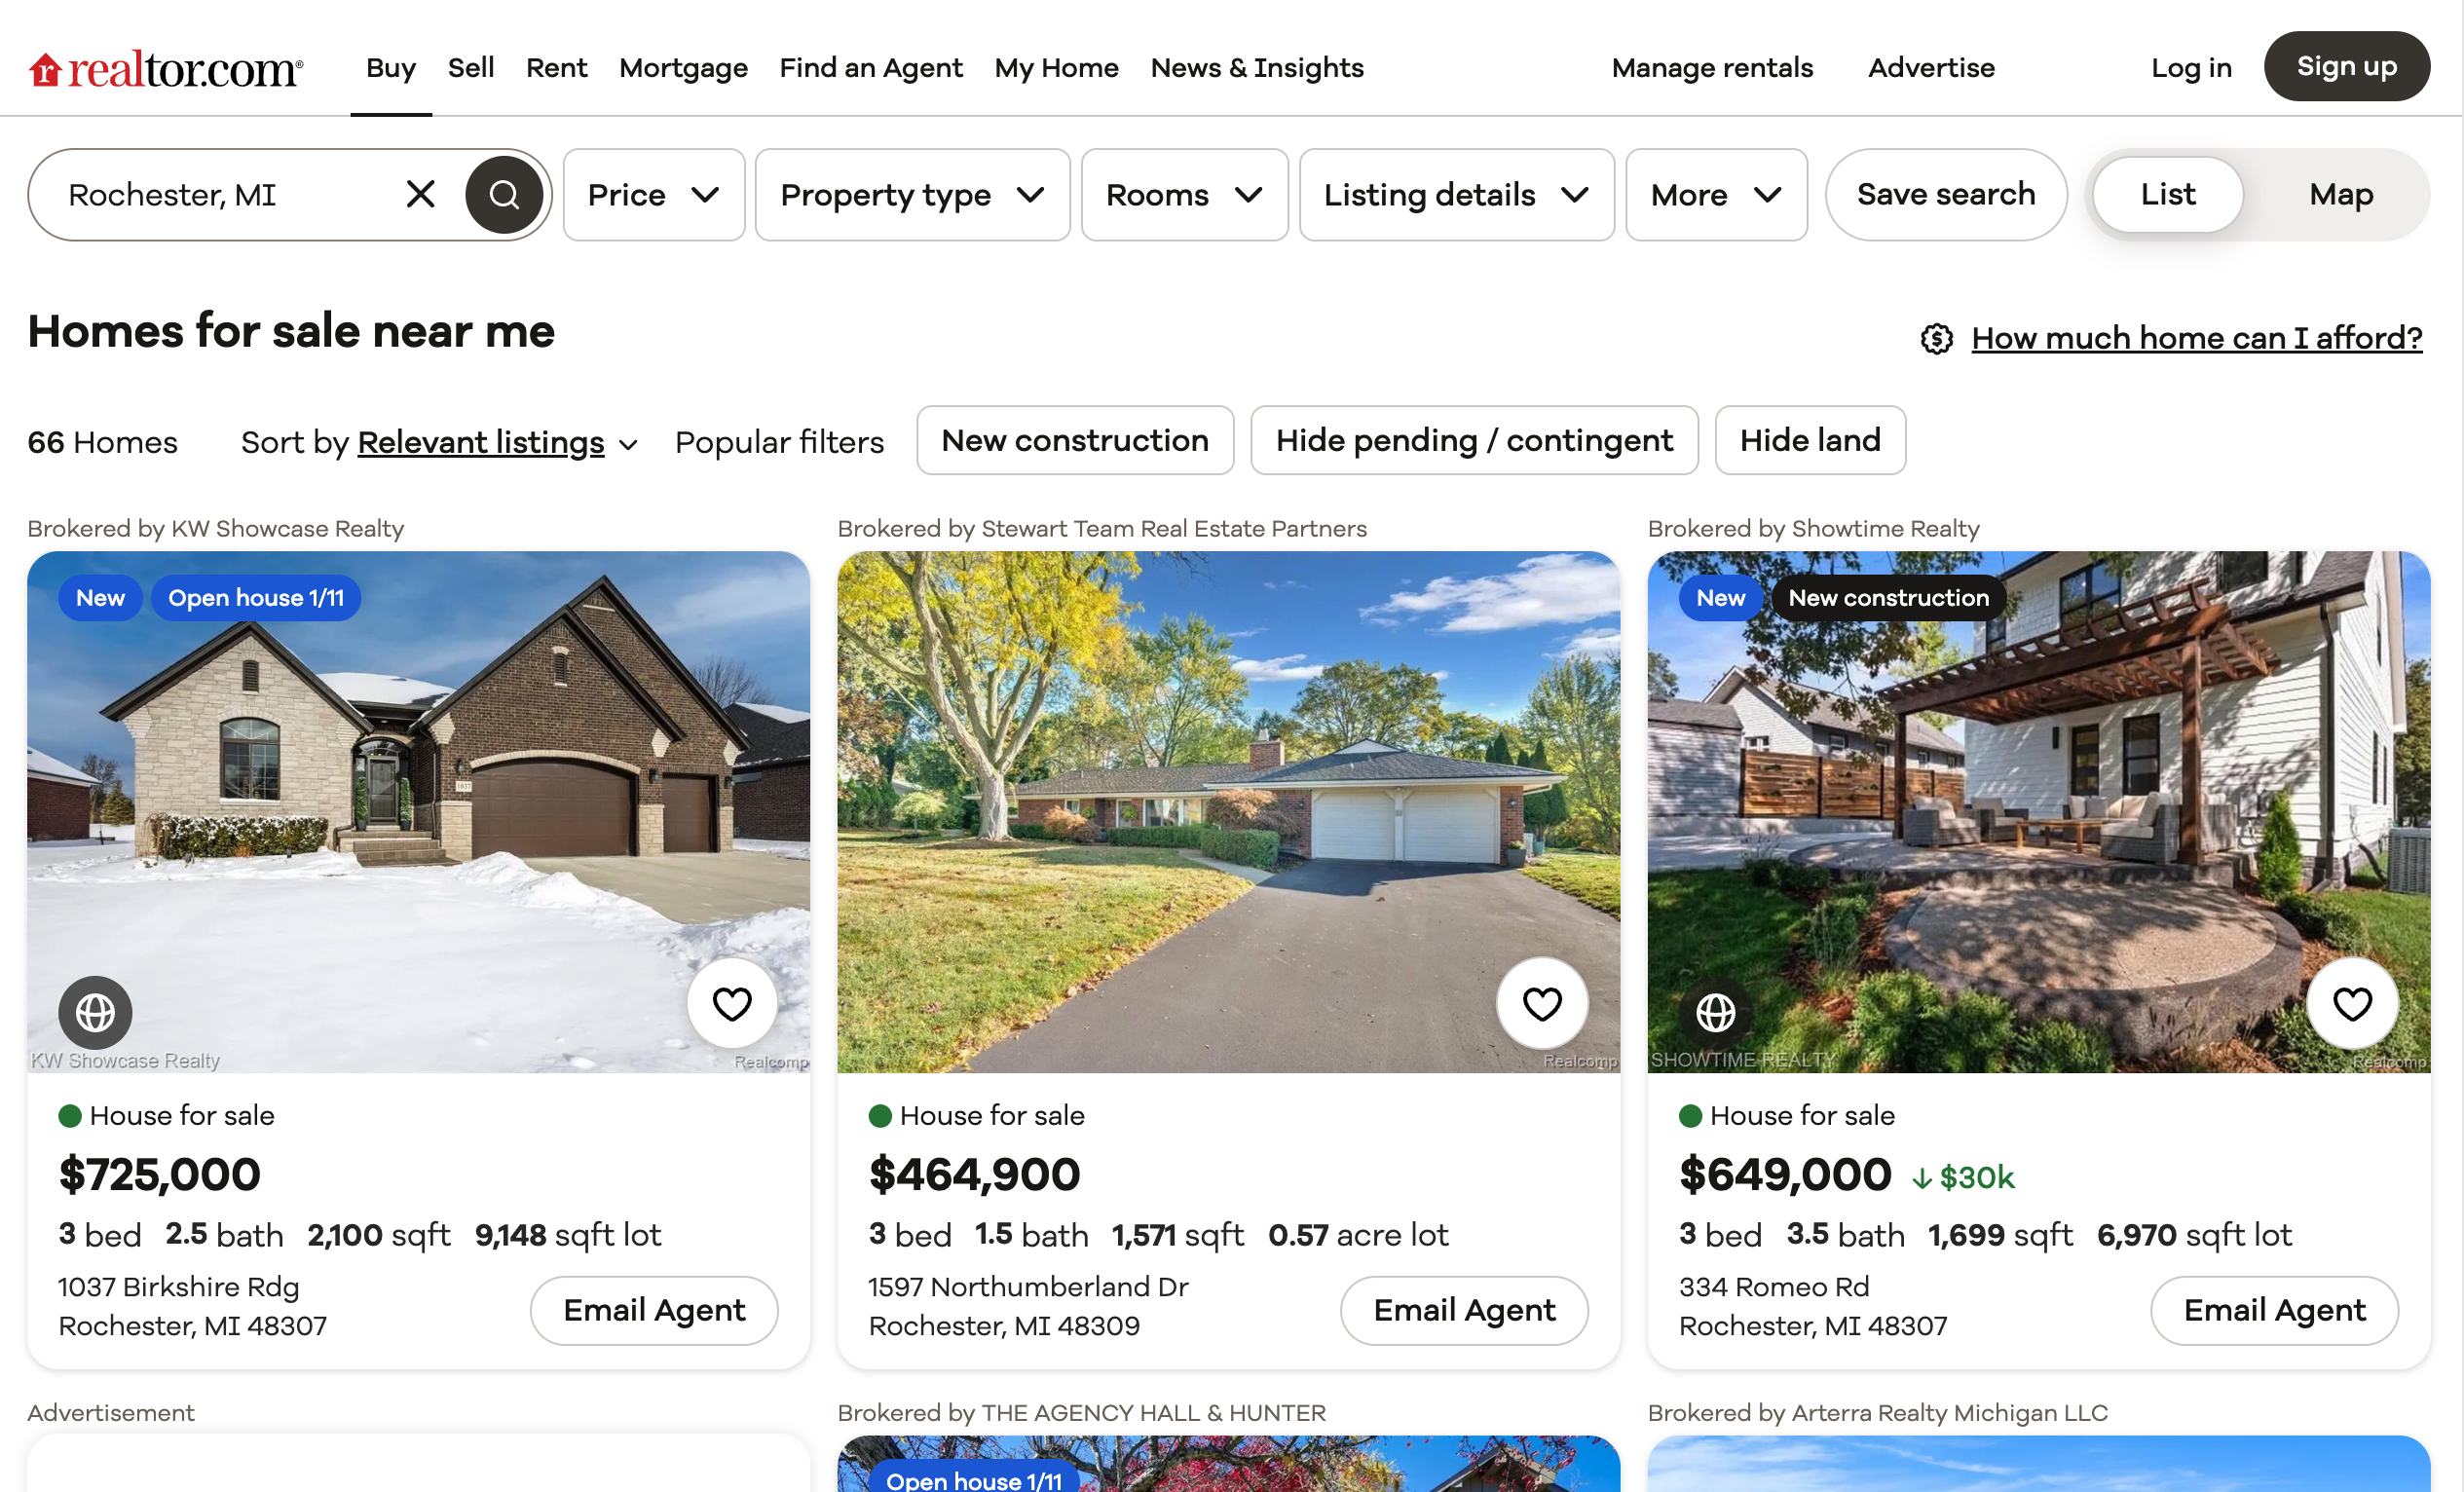Toggle the New construction popular filter
Viewport: 2464px width, 1492px height.
point(1075,440)
